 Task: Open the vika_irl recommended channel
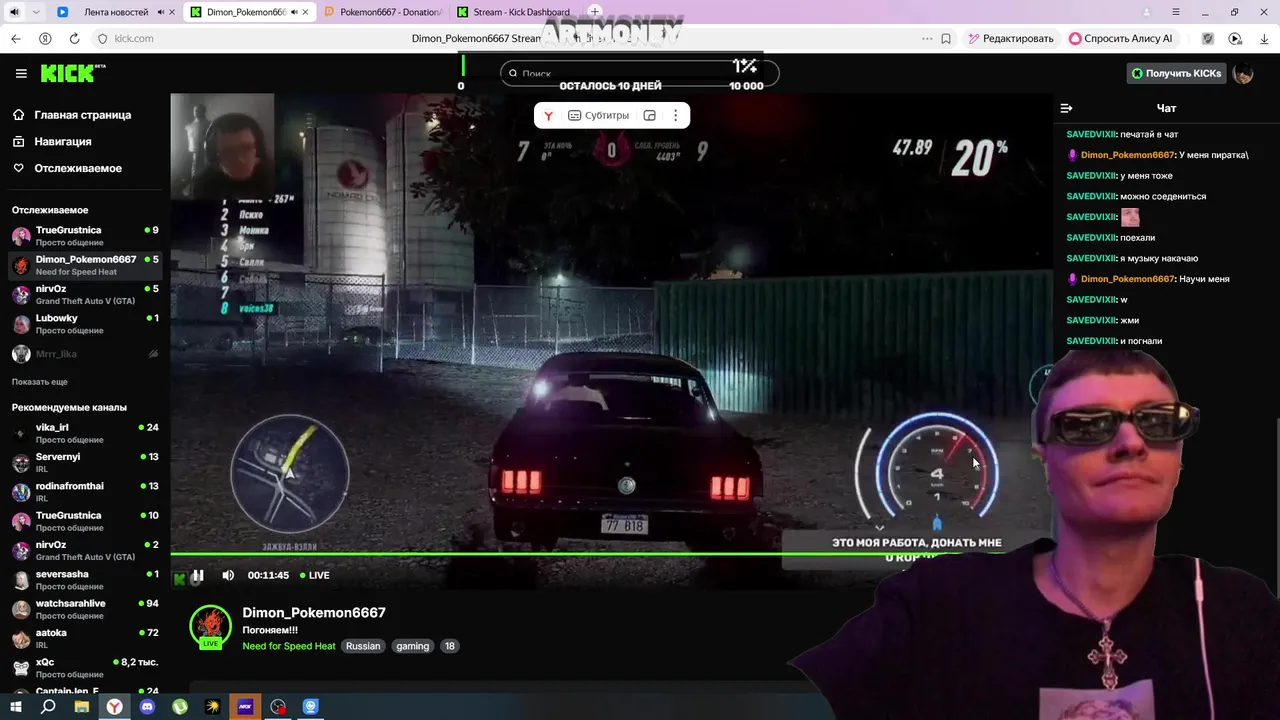click(85, 433)
